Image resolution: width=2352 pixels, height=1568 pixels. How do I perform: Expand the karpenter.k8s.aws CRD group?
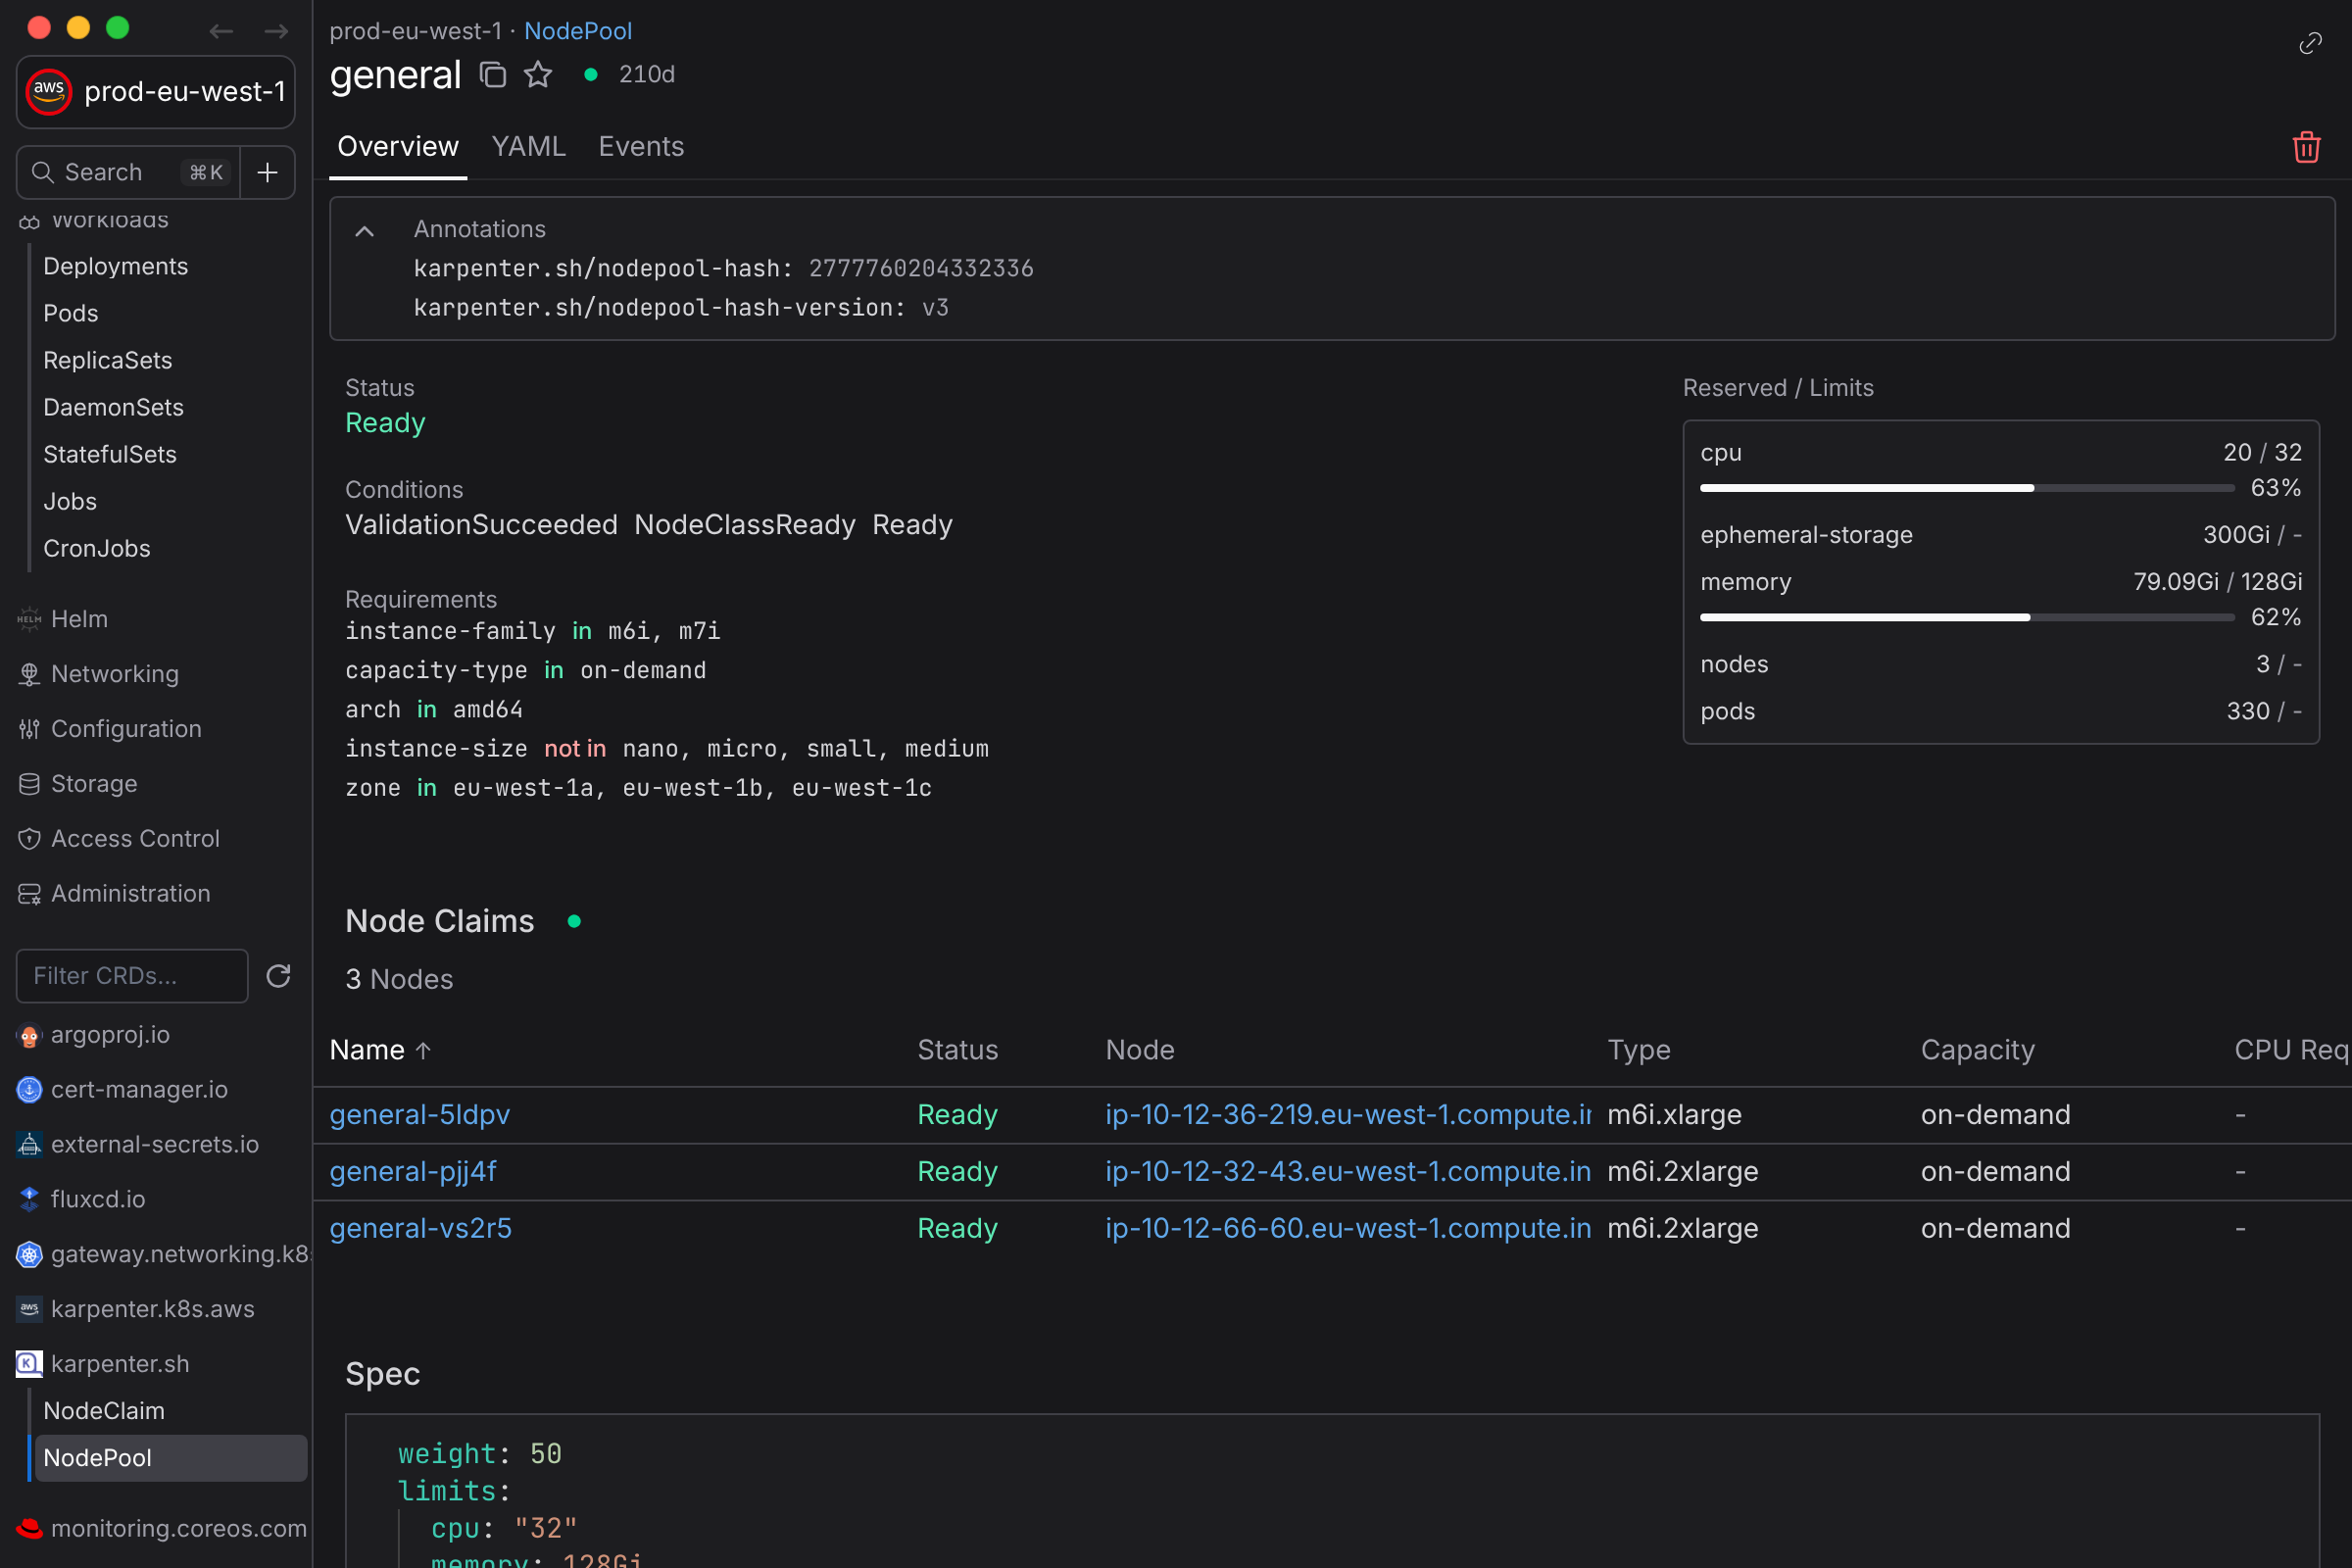pos(152,1309)
